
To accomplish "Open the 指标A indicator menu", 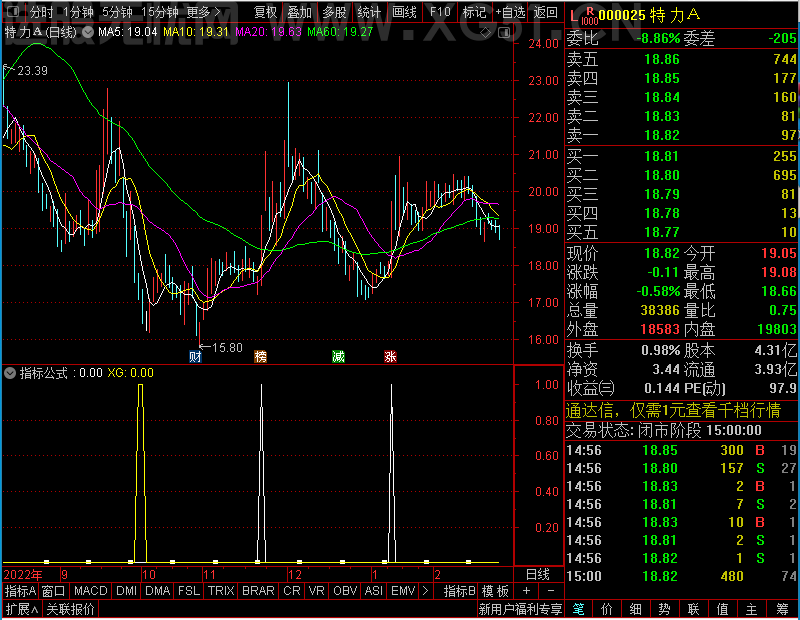I will 20,591.
